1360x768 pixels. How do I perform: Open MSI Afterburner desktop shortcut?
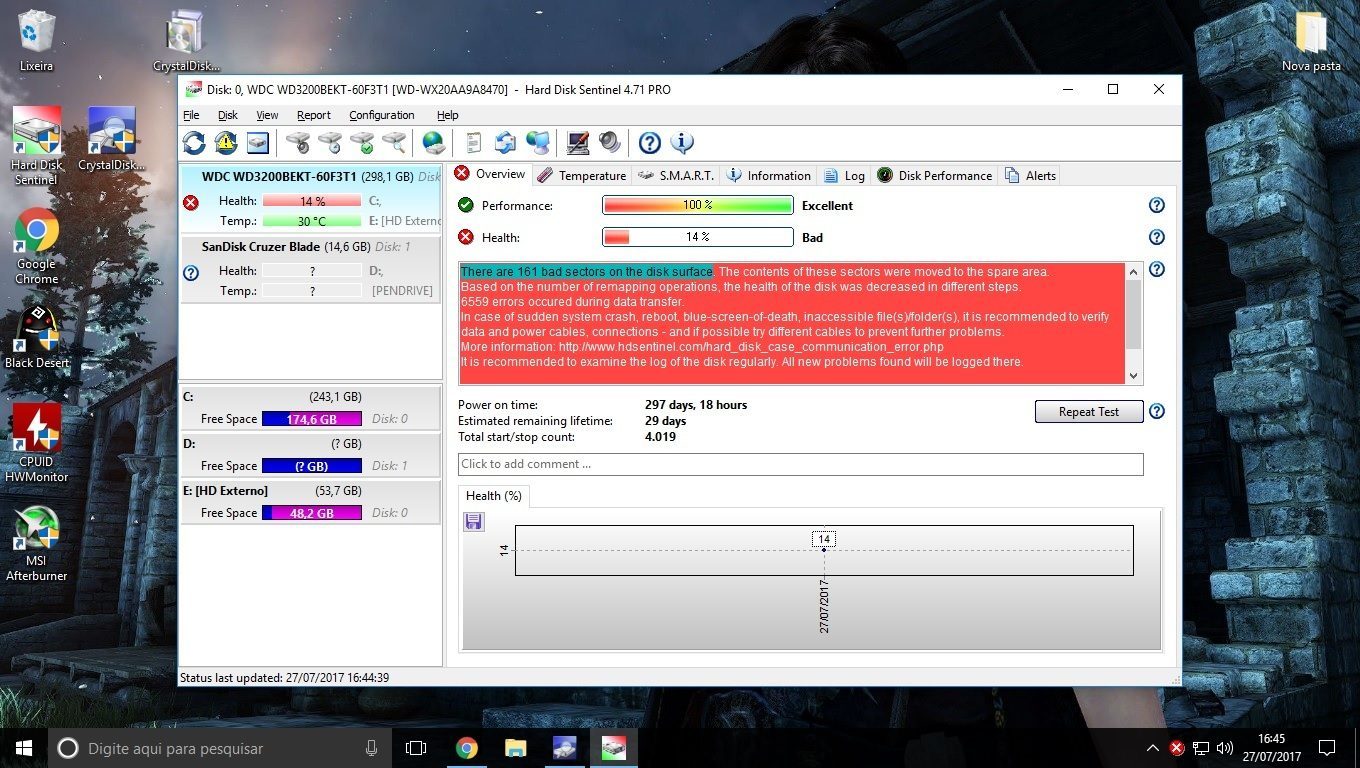coord(37,545)
